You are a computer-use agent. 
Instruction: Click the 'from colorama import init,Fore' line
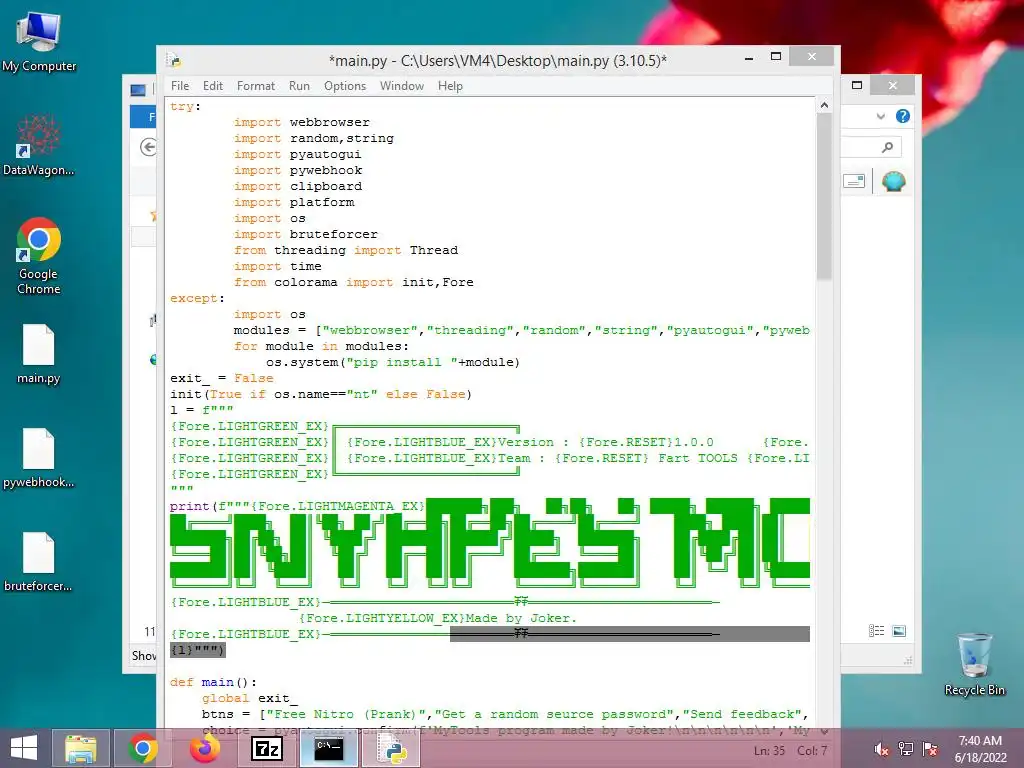353,282
